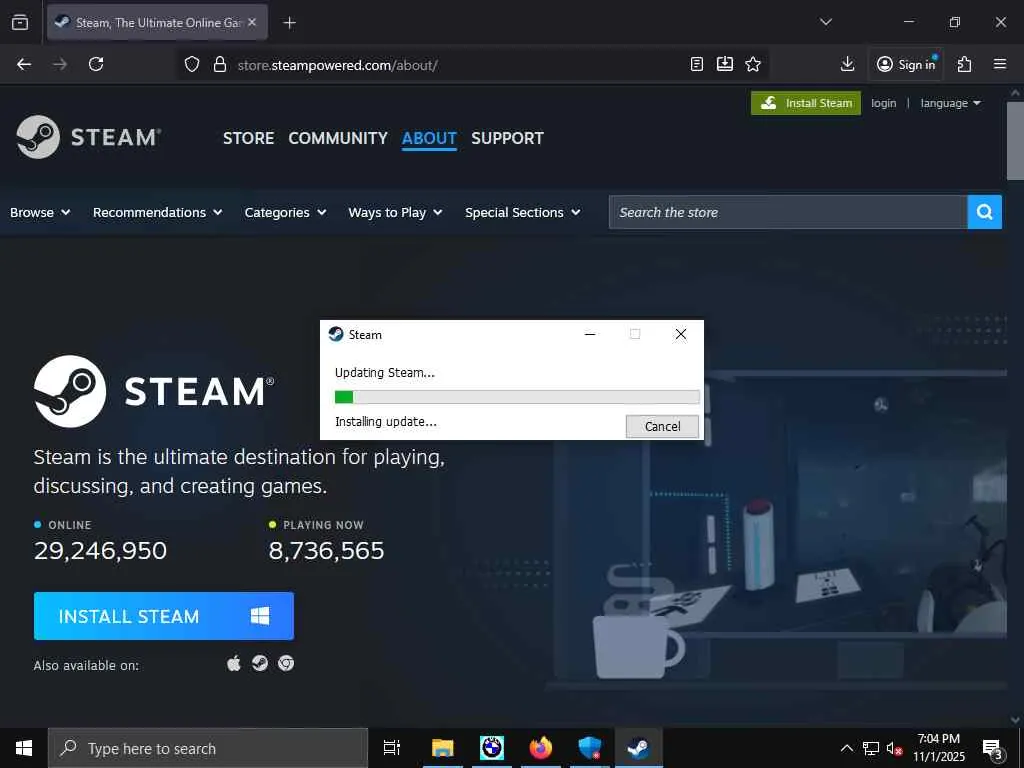Image resolution: width=1024 pixels, height=768 pixels.
Task: Open Task View on the taskbar
Action: point(392,748)
